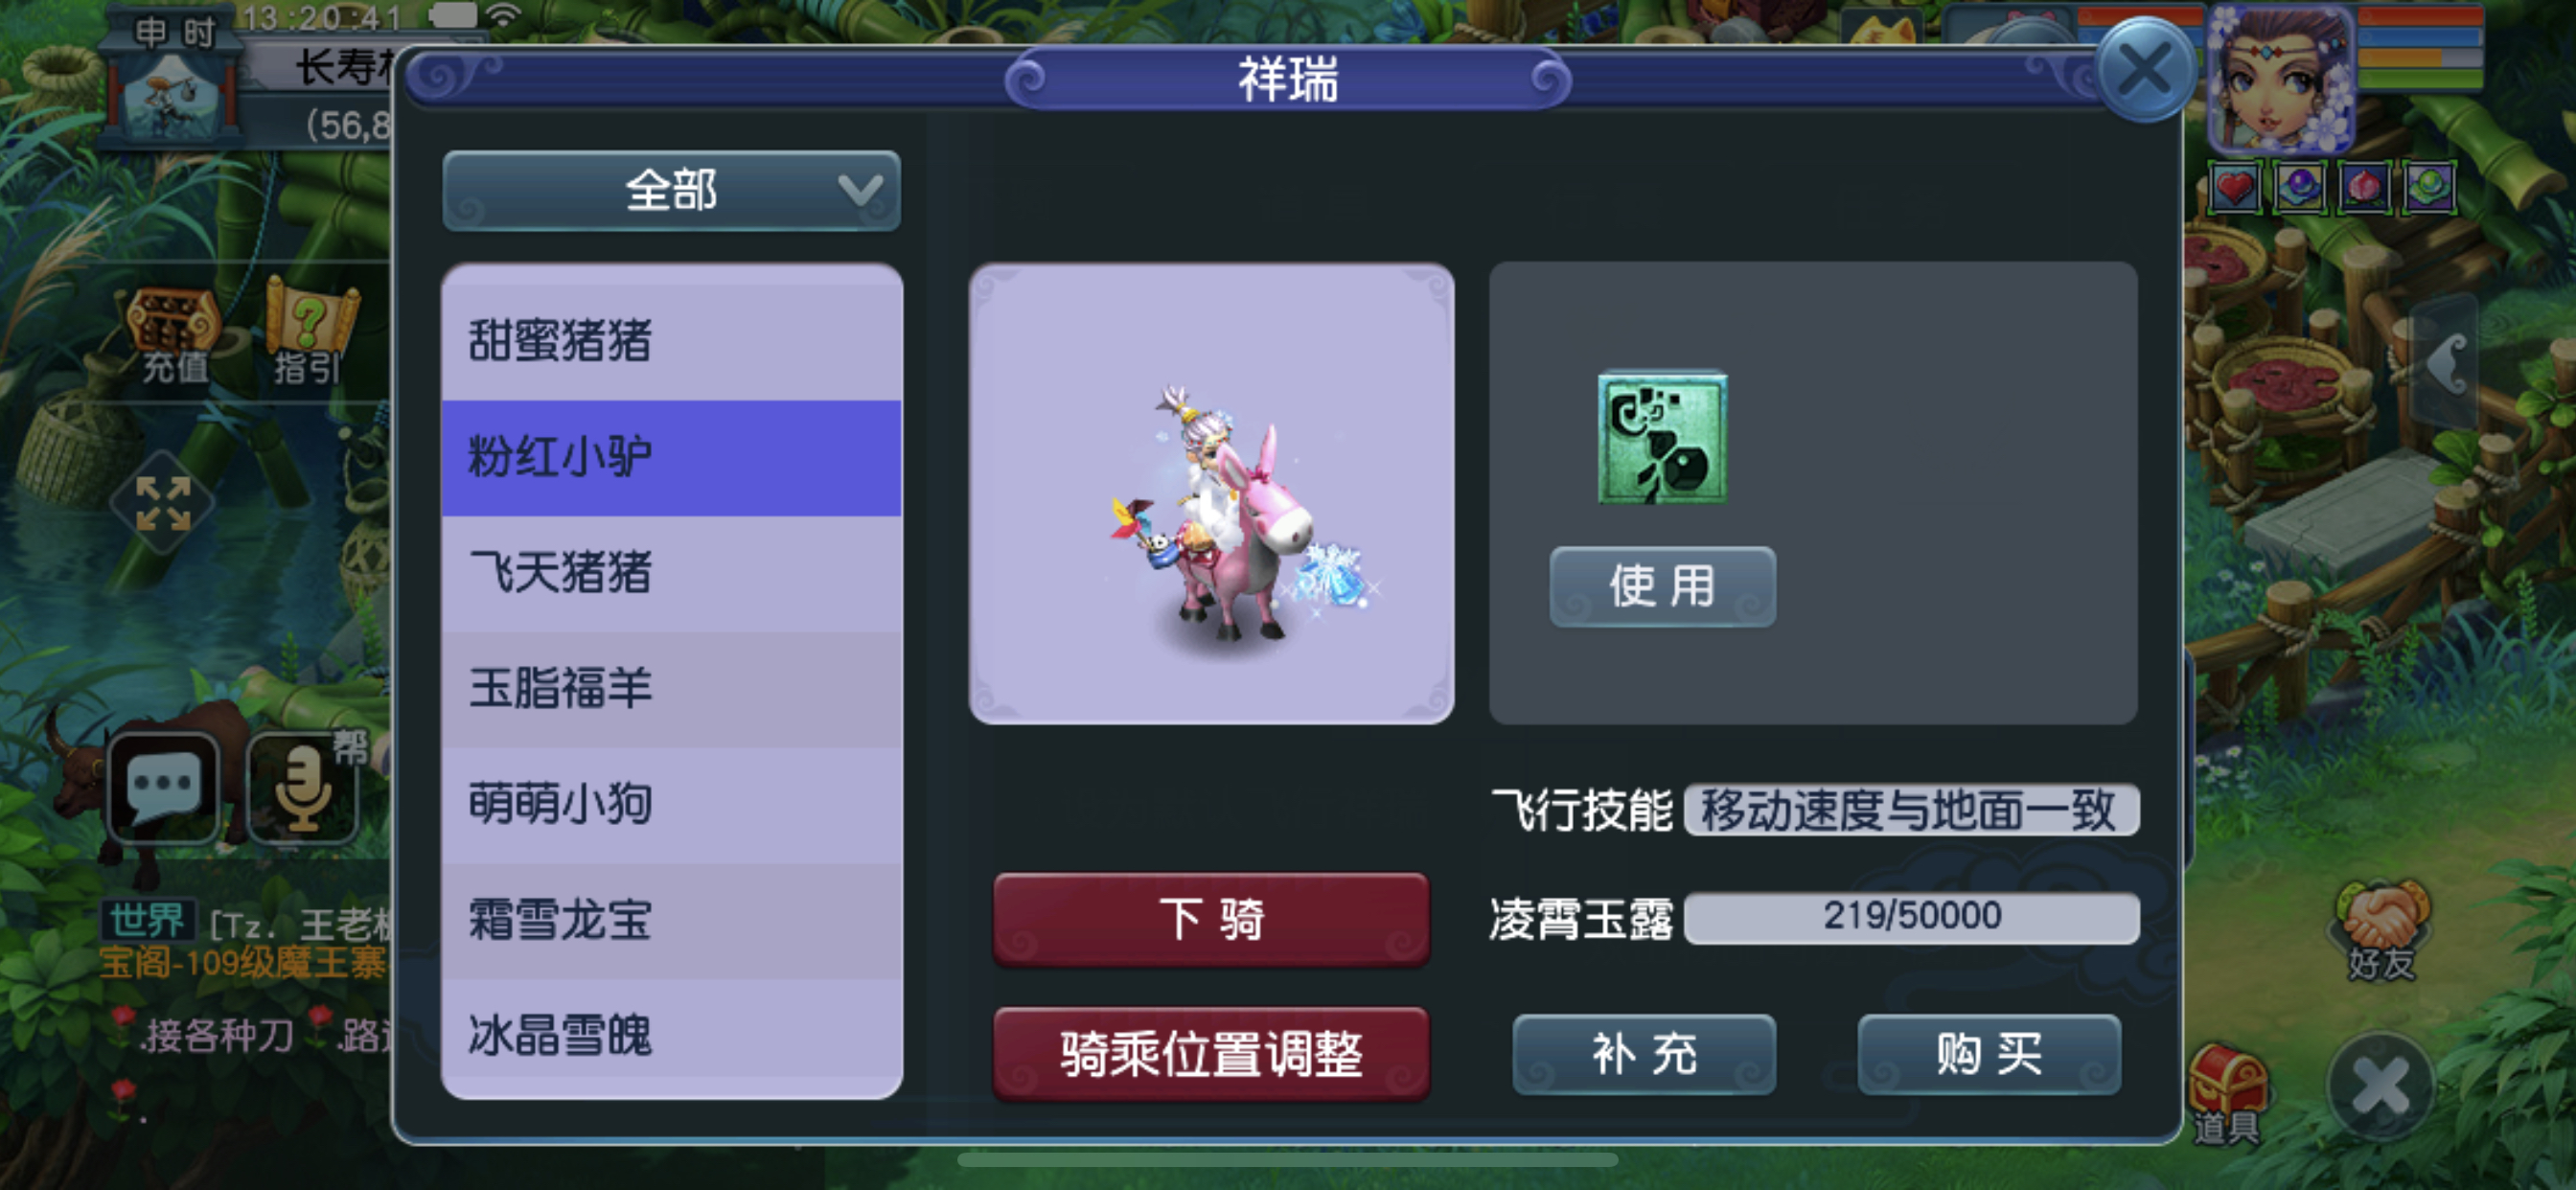
Task: Click the 补充 replenish button
Action: point(1644,1054)
